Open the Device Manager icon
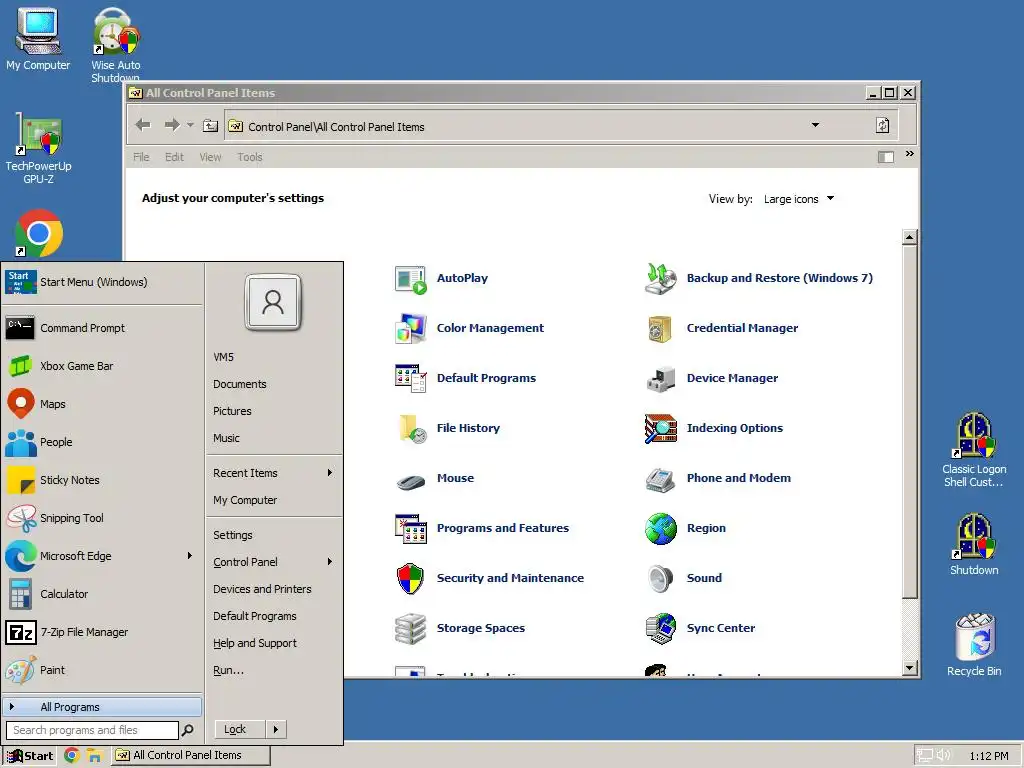The image size is (1024, 768). (660, 378)
